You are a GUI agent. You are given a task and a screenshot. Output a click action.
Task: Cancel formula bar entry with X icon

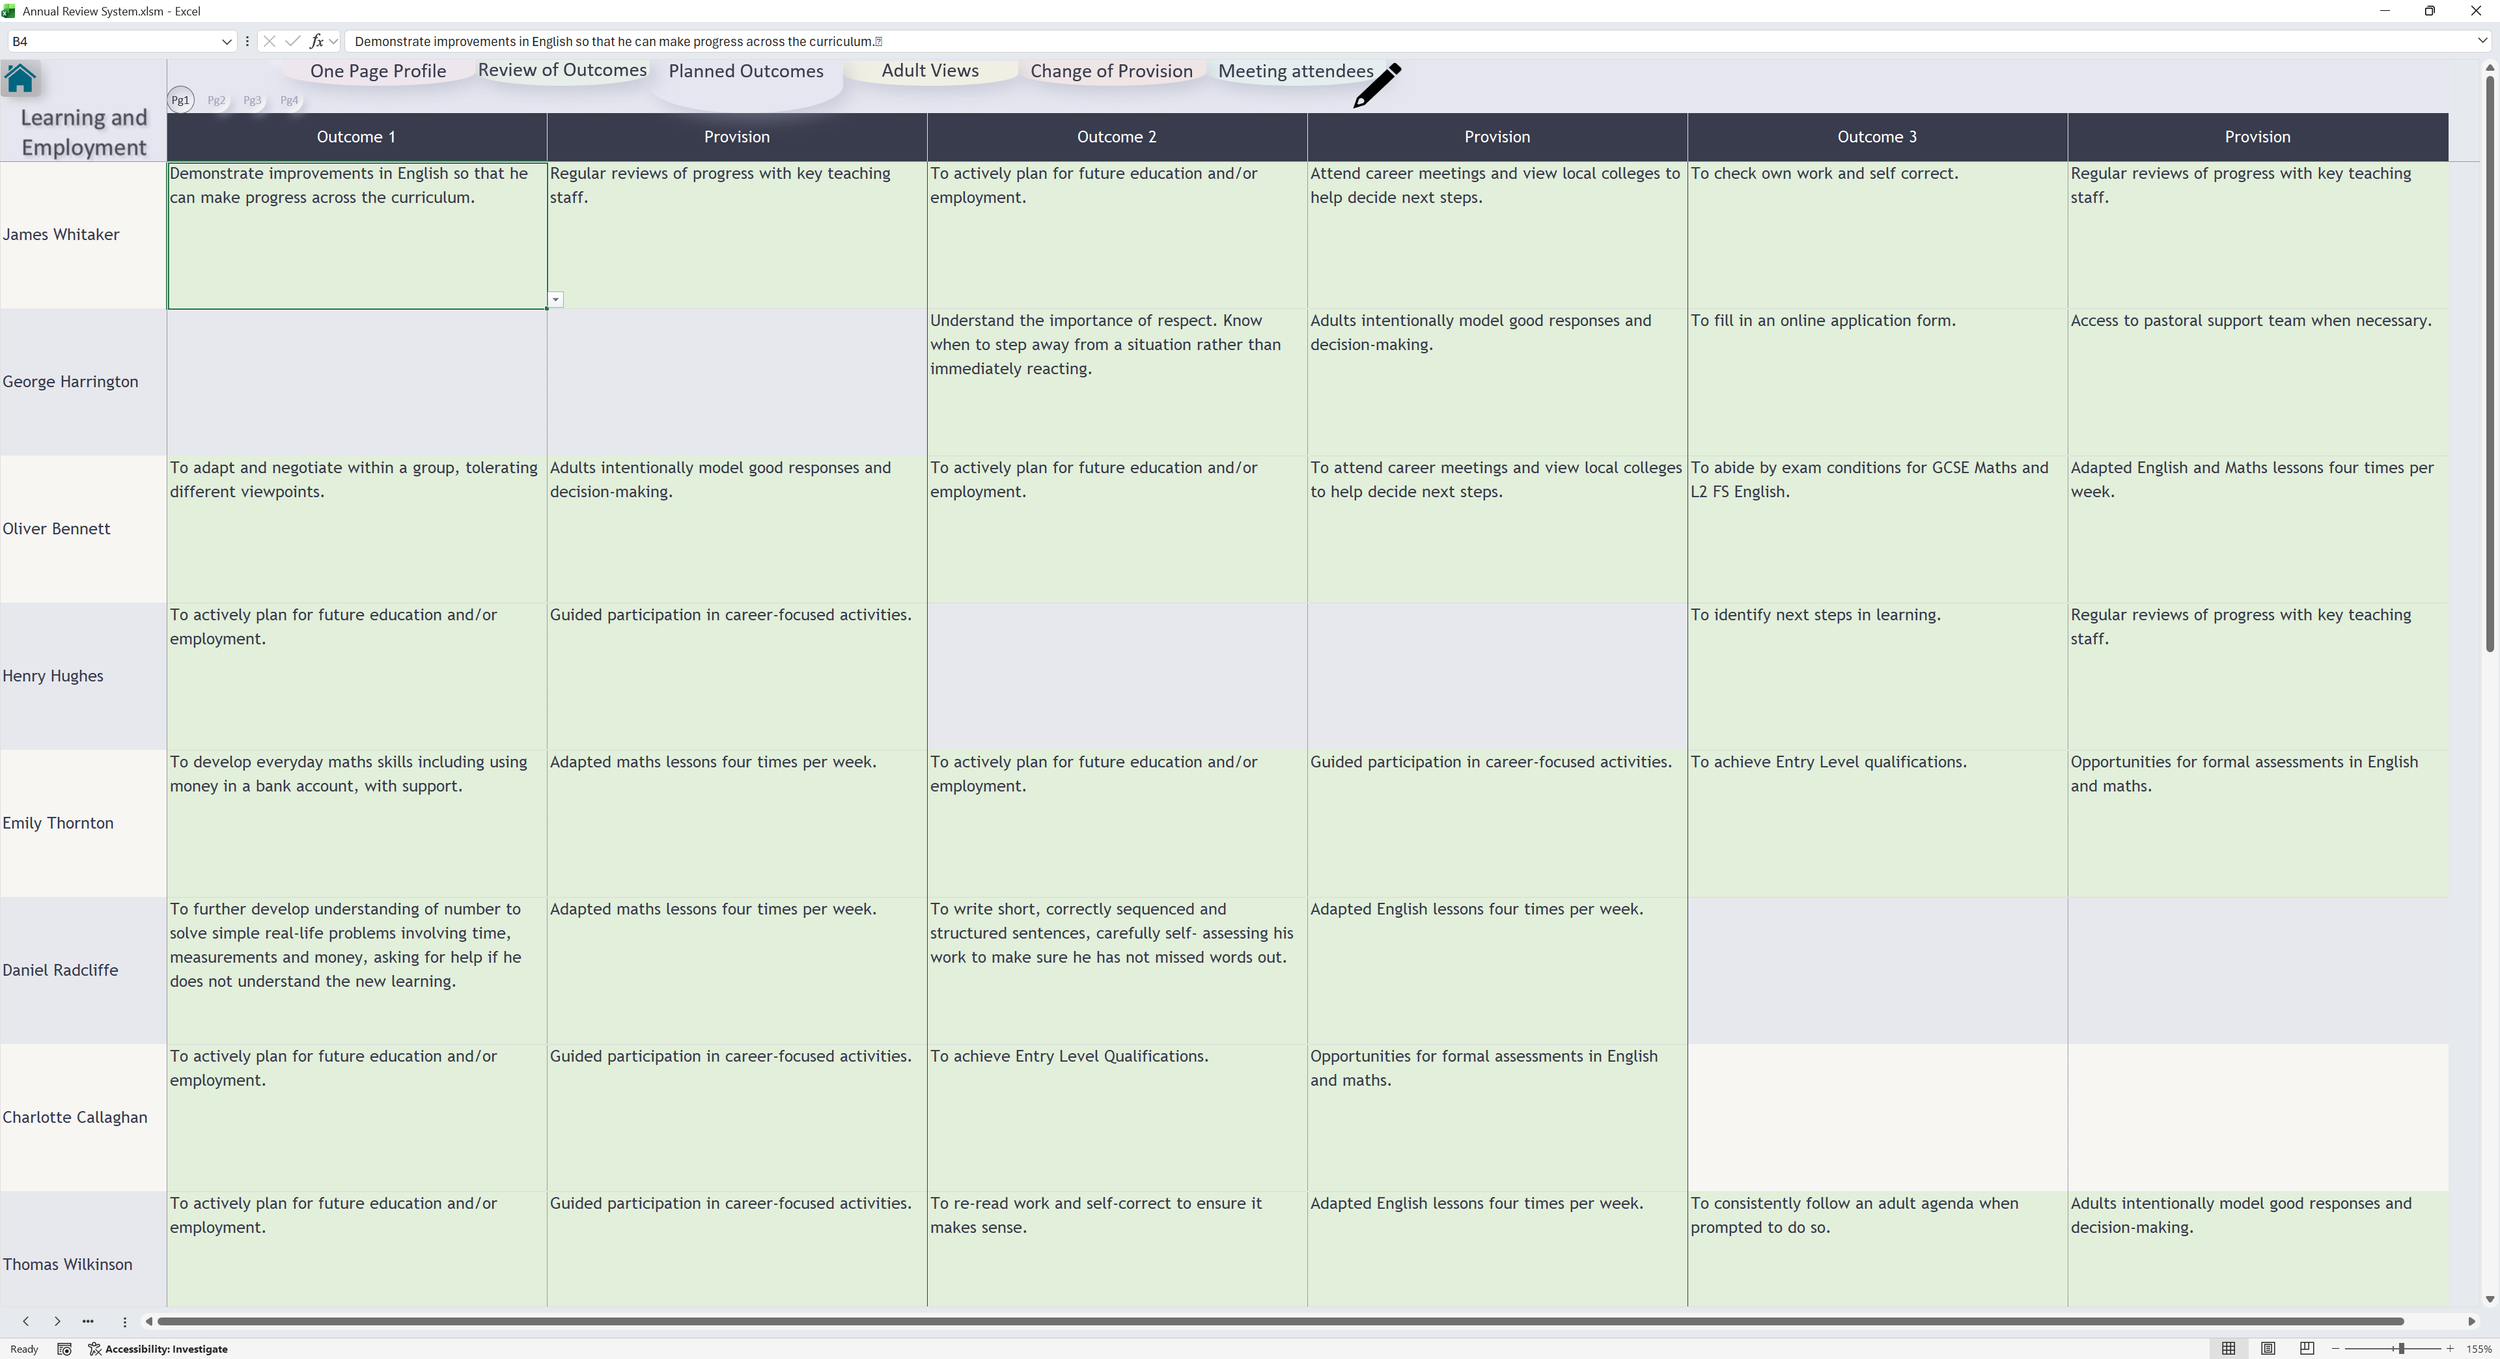269,41
